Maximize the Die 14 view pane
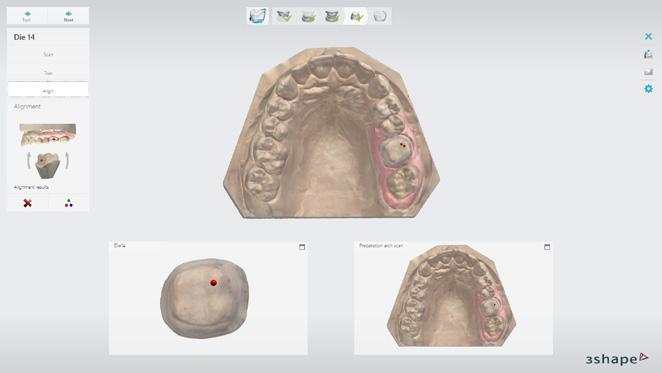 [302, 247]
